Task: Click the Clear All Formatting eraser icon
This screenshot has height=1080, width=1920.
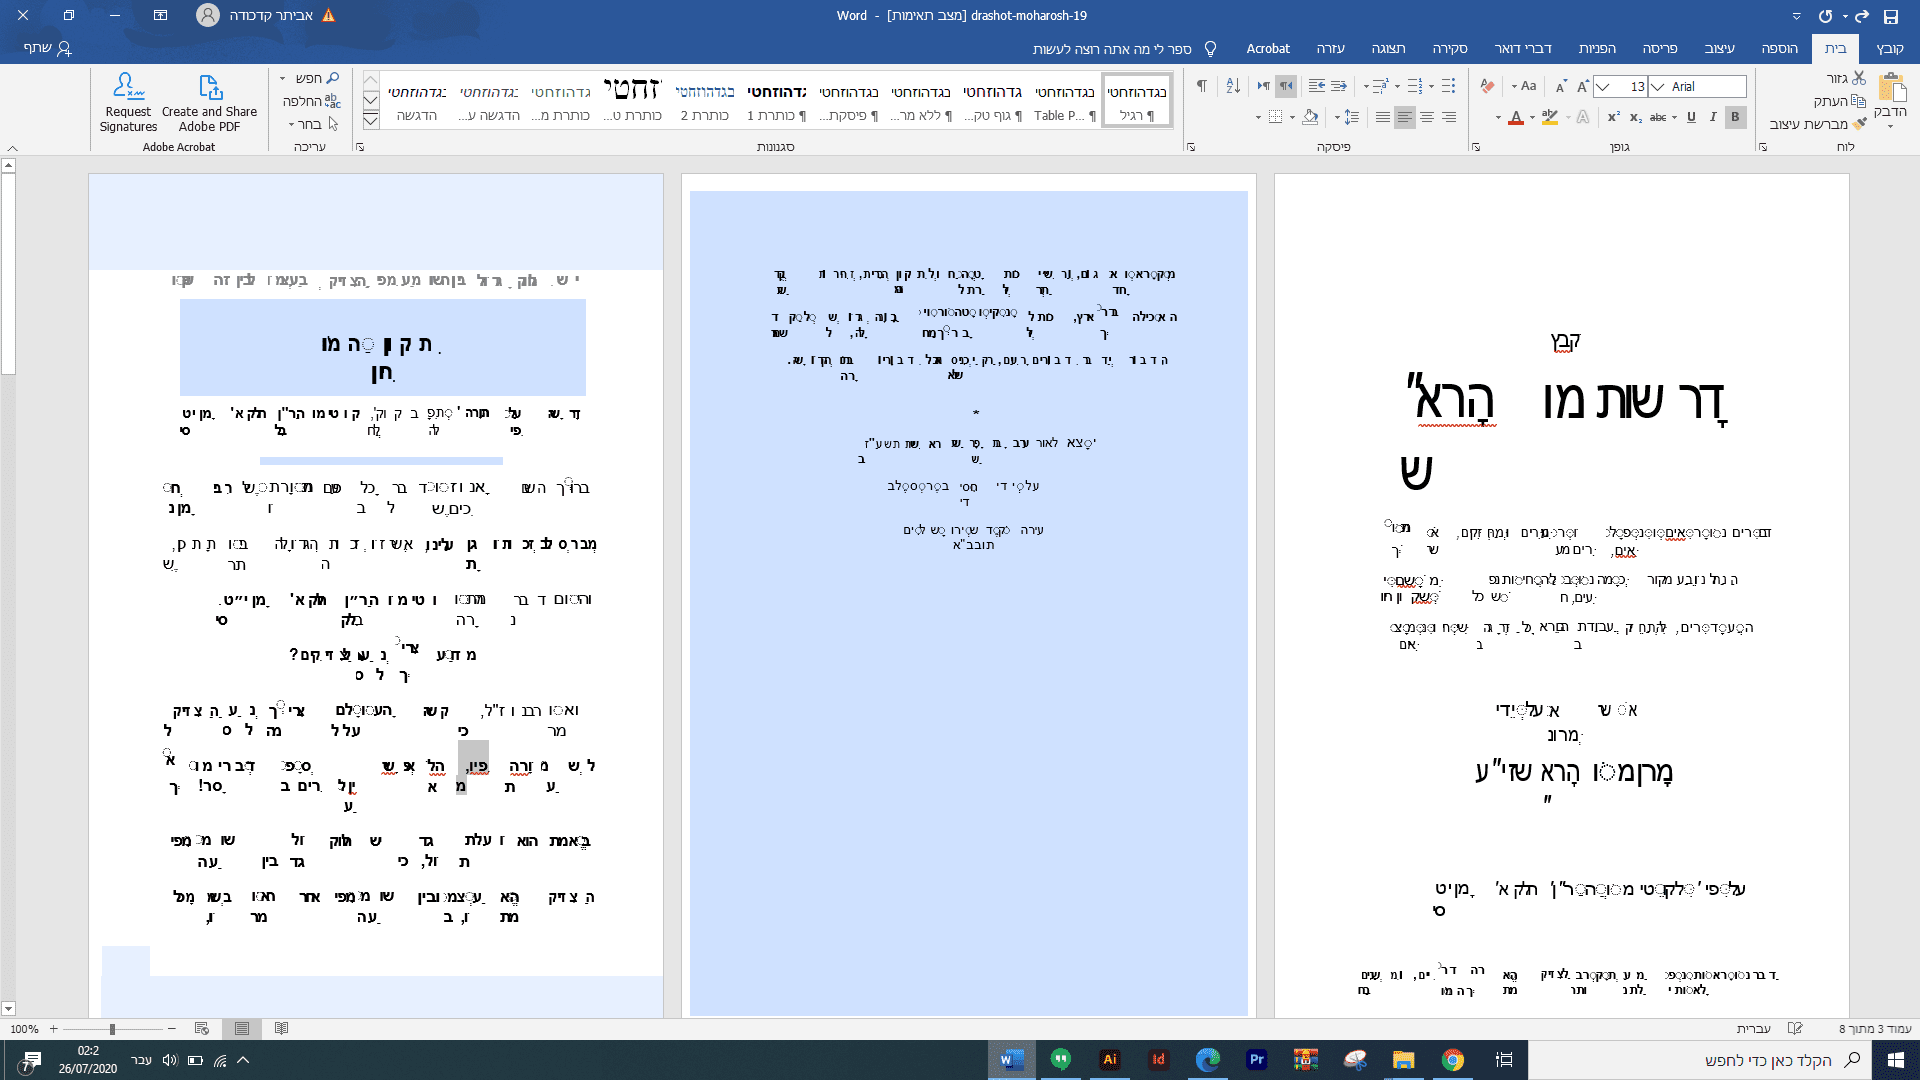Action: click(x=1487, y=87)
